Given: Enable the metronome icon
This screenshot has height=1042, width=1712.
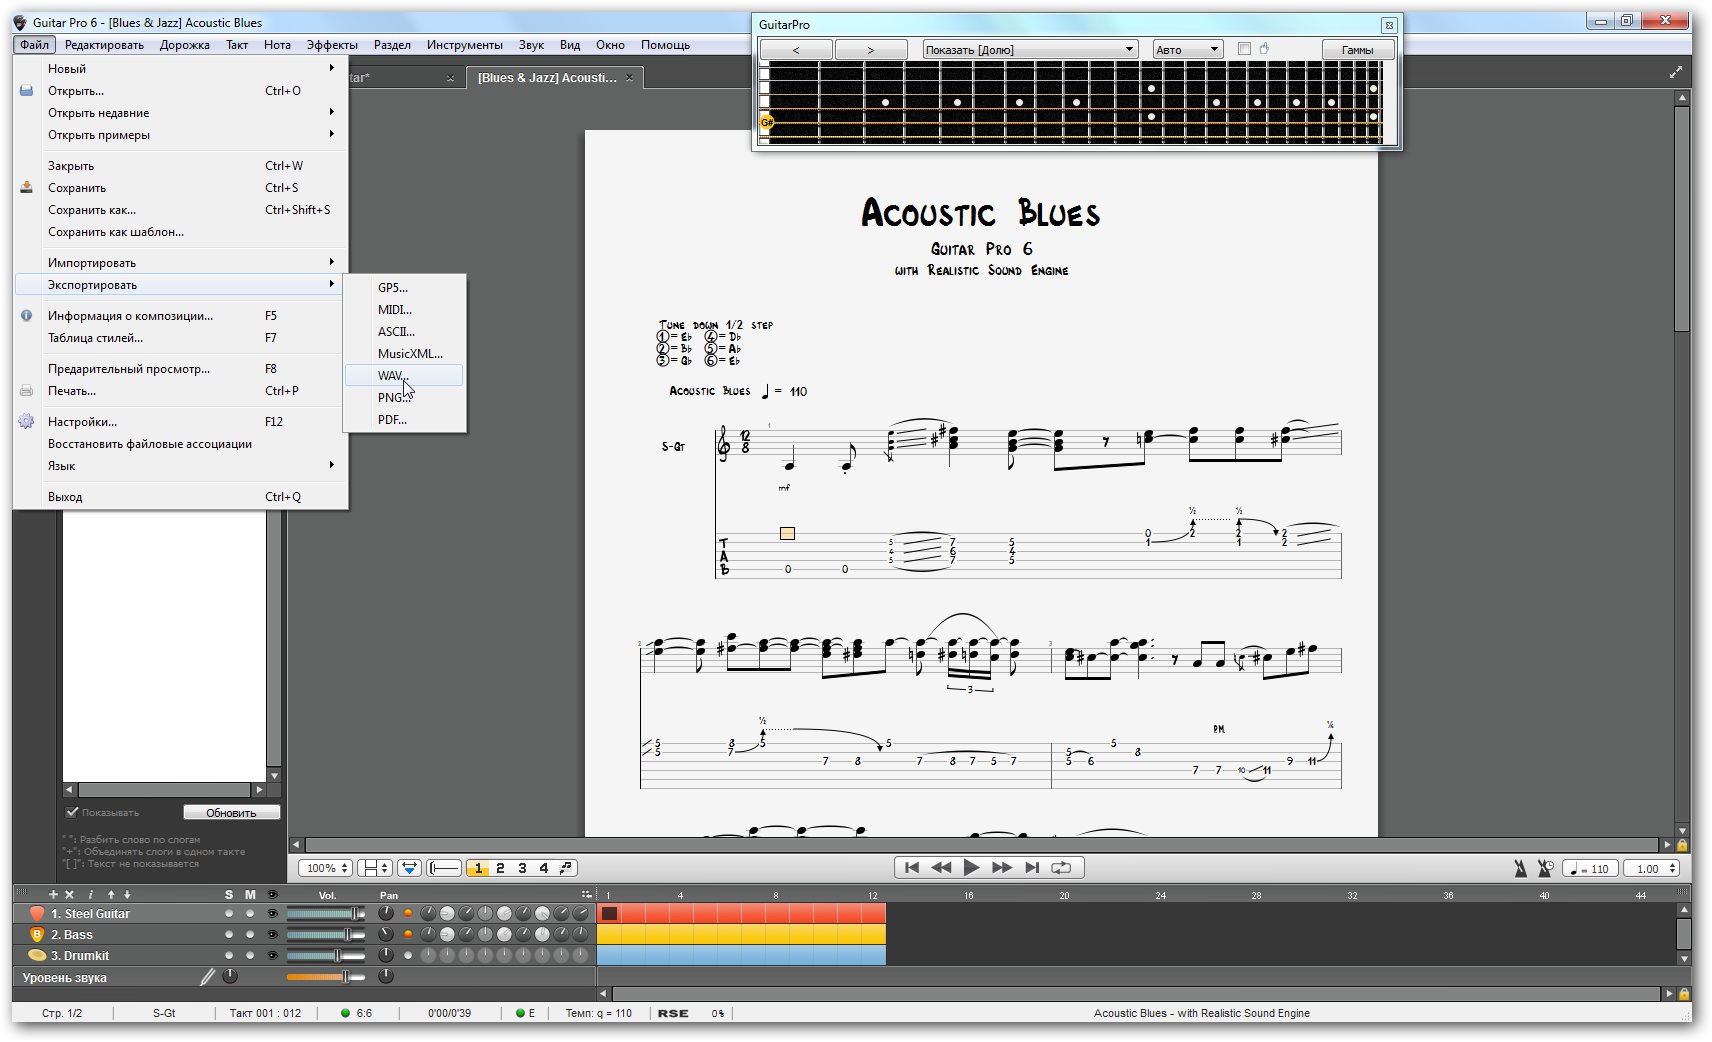Looking at the screenshot, I should click(x=1520, y=868).
